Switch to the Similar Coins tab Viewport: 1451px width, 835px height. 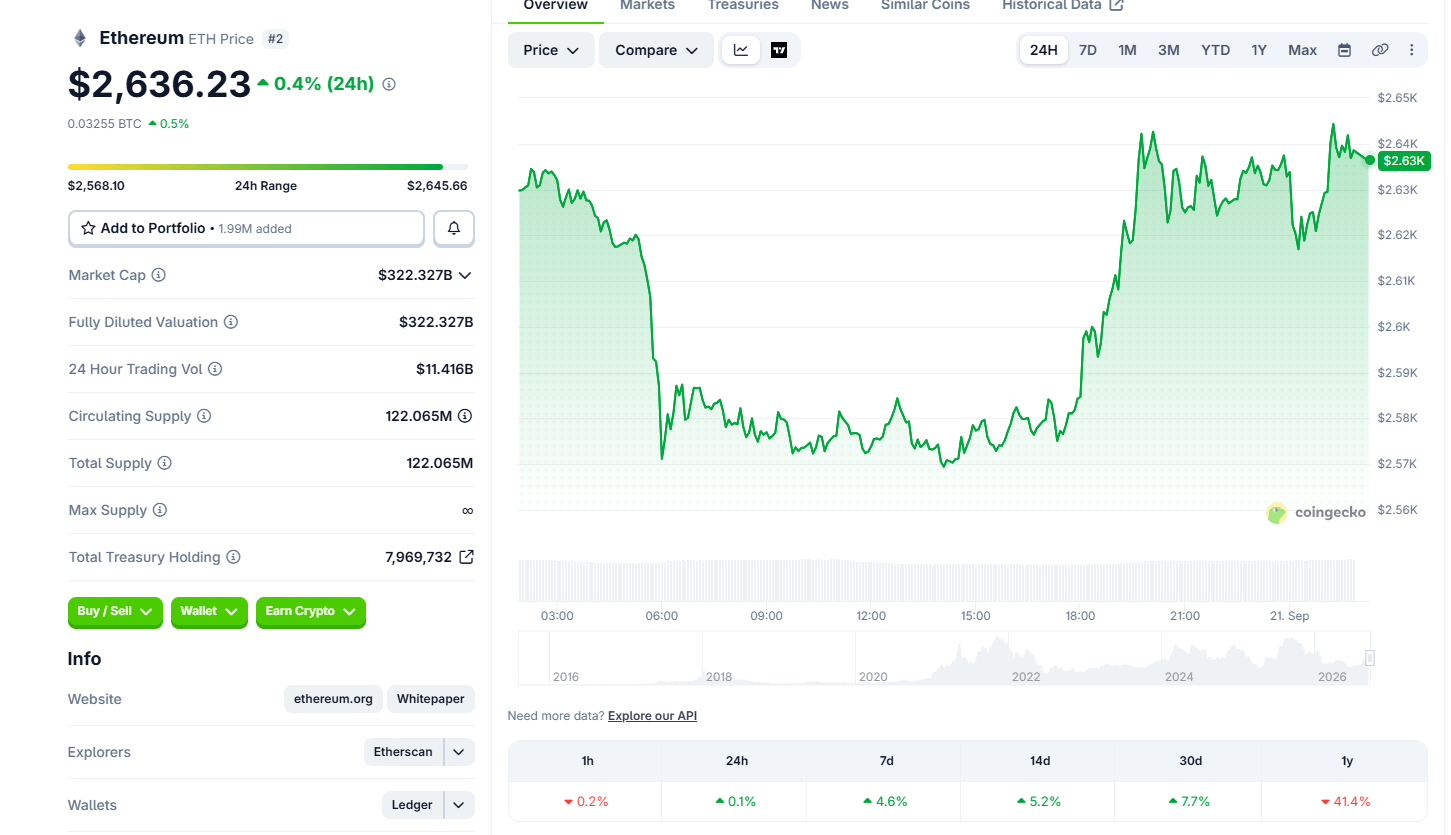[926, 6]
